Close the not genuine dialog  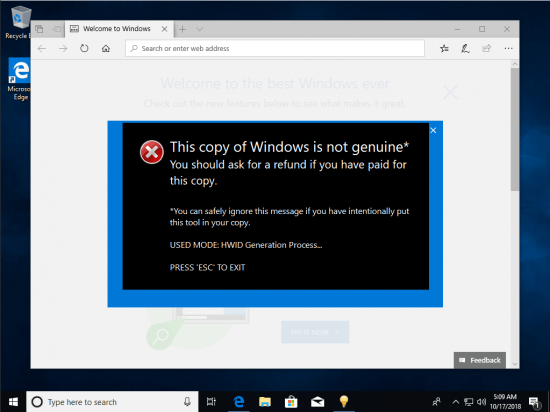pyautogui.click(x=433, y=130)
